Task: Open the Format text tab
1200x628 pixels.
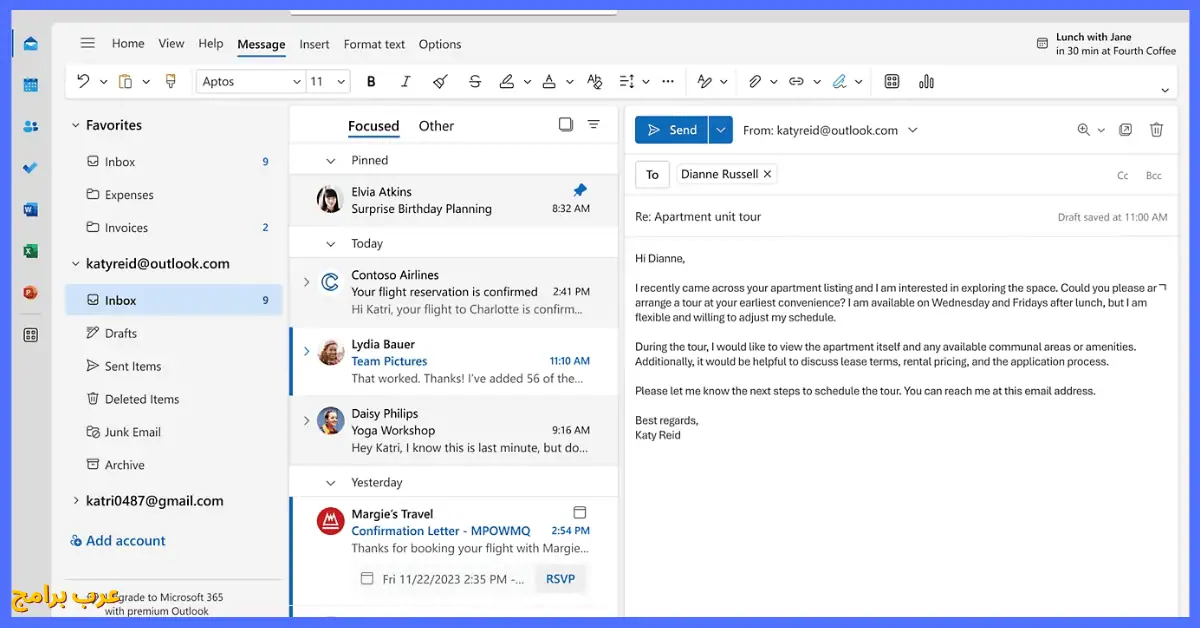Action: [374, 44]
